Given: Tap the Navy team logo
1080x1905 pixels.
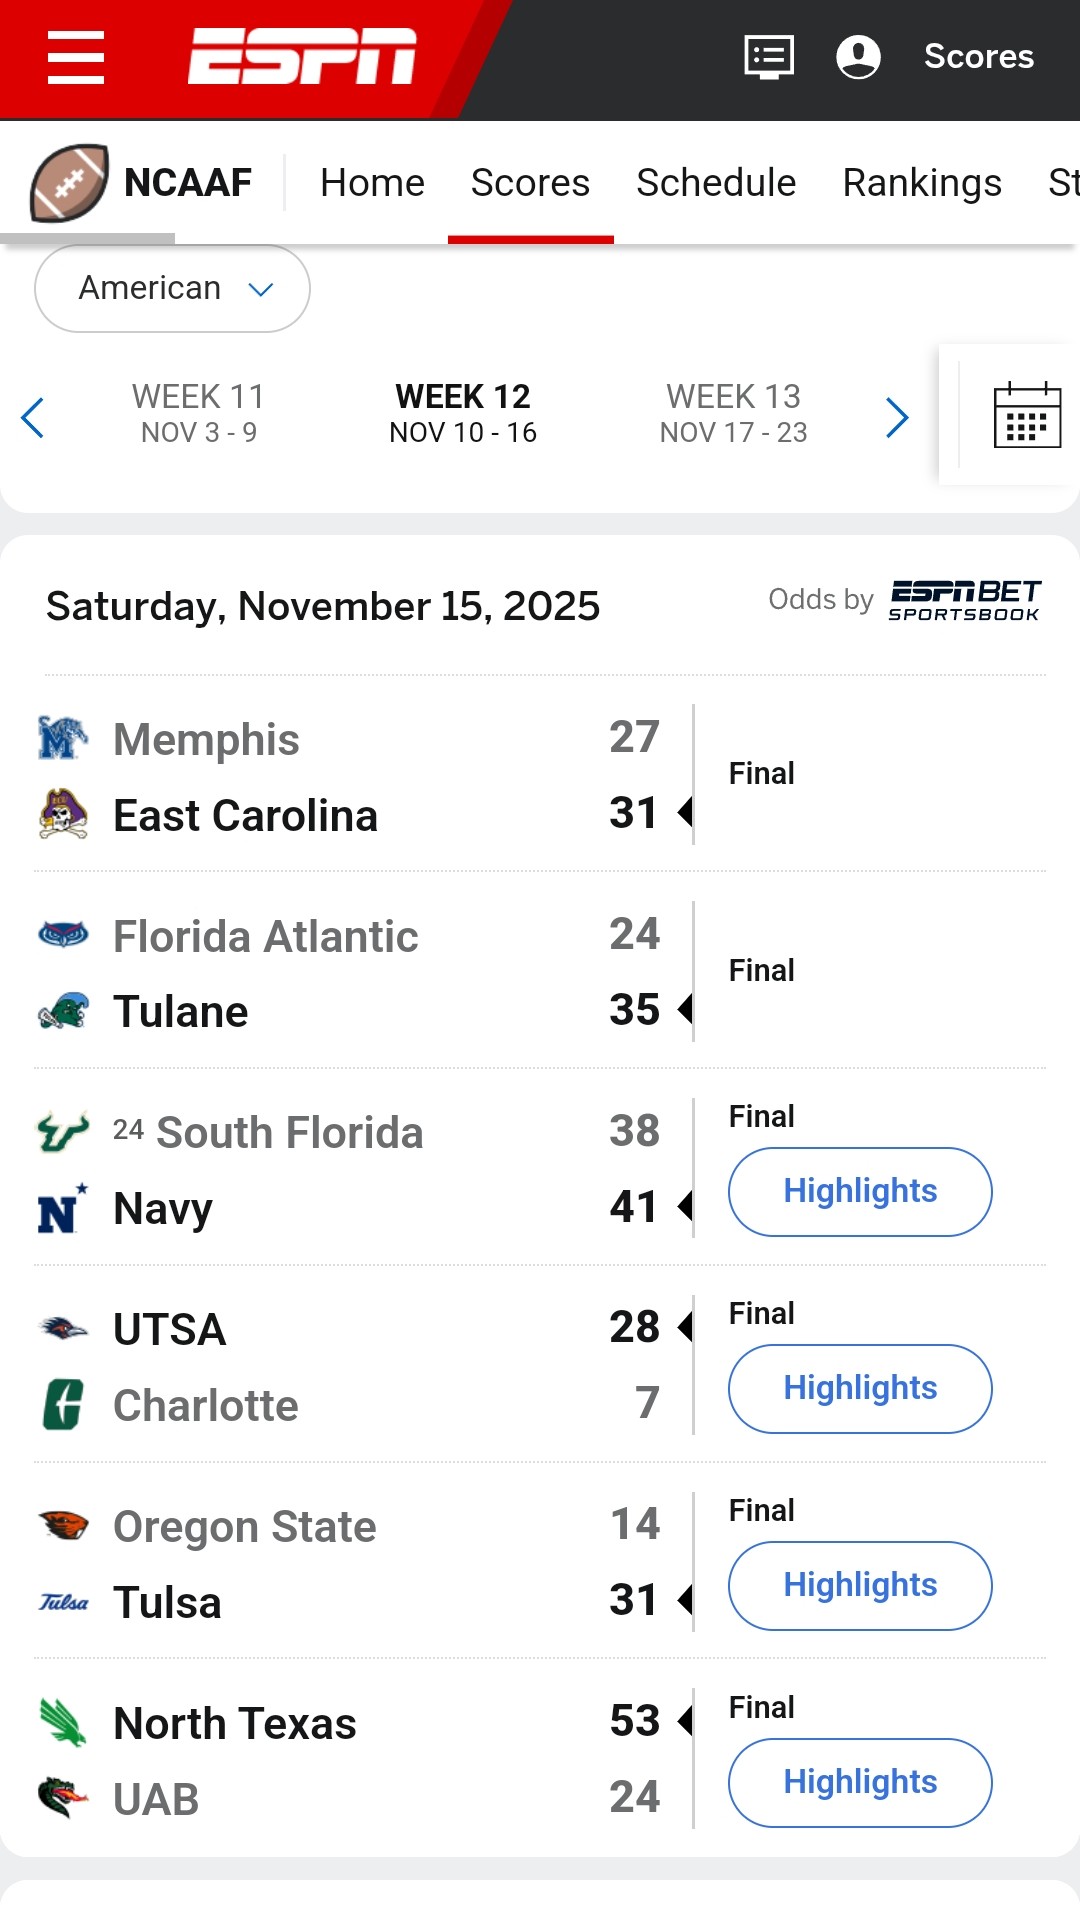Looking at the screenshot, I should [63, 1208].
